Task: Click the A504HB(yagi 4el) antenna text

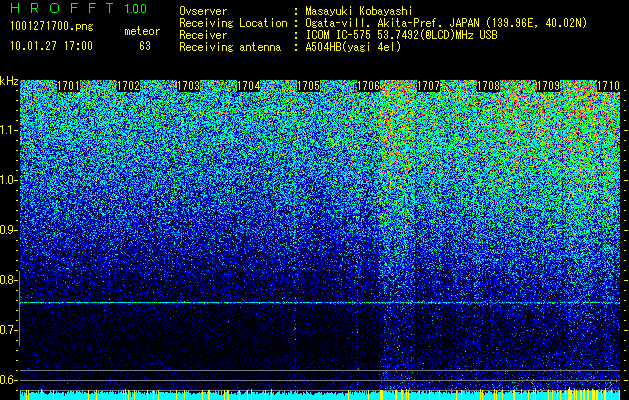Action: [x=353, y=47]
